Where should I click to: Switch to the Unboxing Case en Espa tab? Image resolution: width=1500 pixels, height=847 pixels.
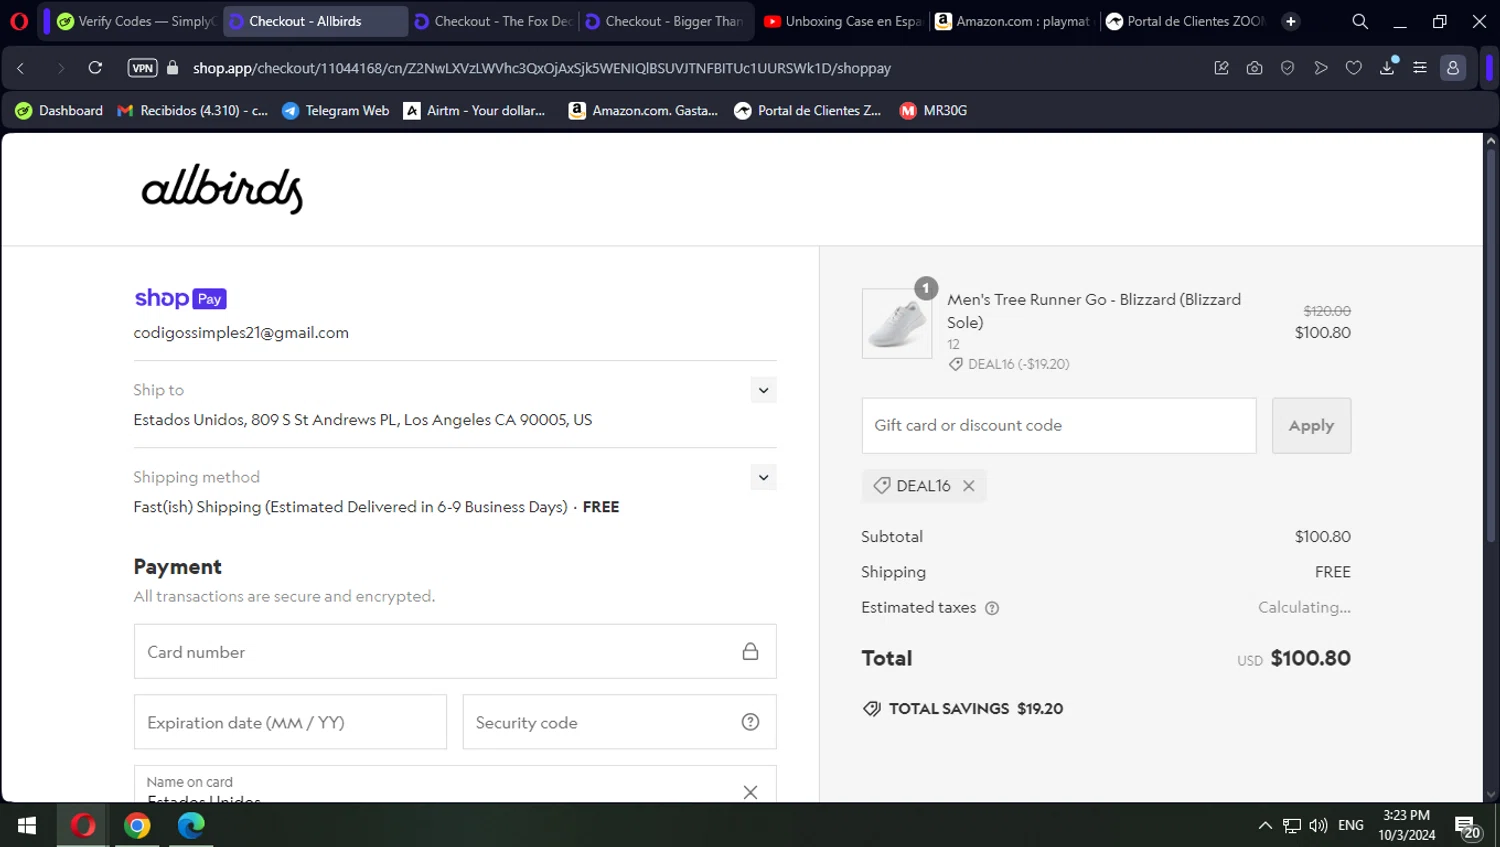click(843, 21)
